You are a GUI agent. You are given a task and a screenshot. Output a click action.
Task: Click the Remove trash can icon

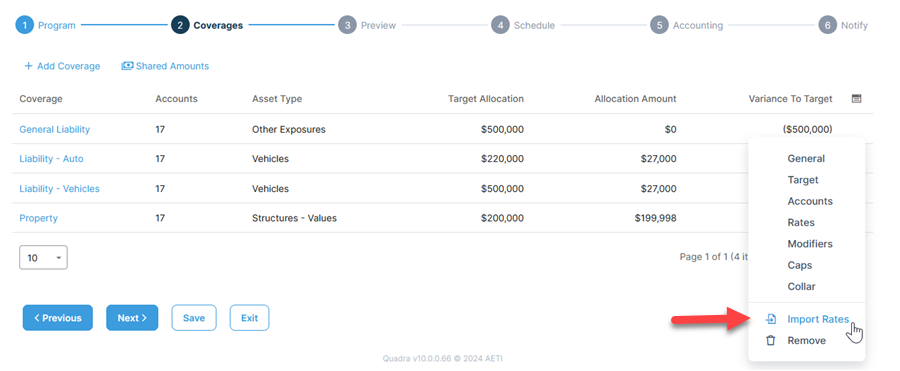pyautogui.click(x=771, y=341)
